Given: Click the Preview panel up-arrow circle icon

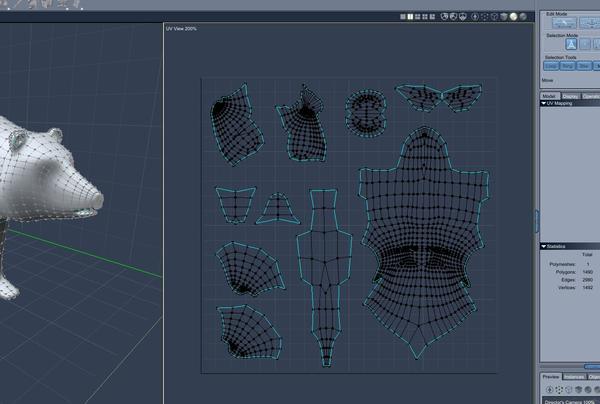Looking at the screenshot, I should 550,390.
